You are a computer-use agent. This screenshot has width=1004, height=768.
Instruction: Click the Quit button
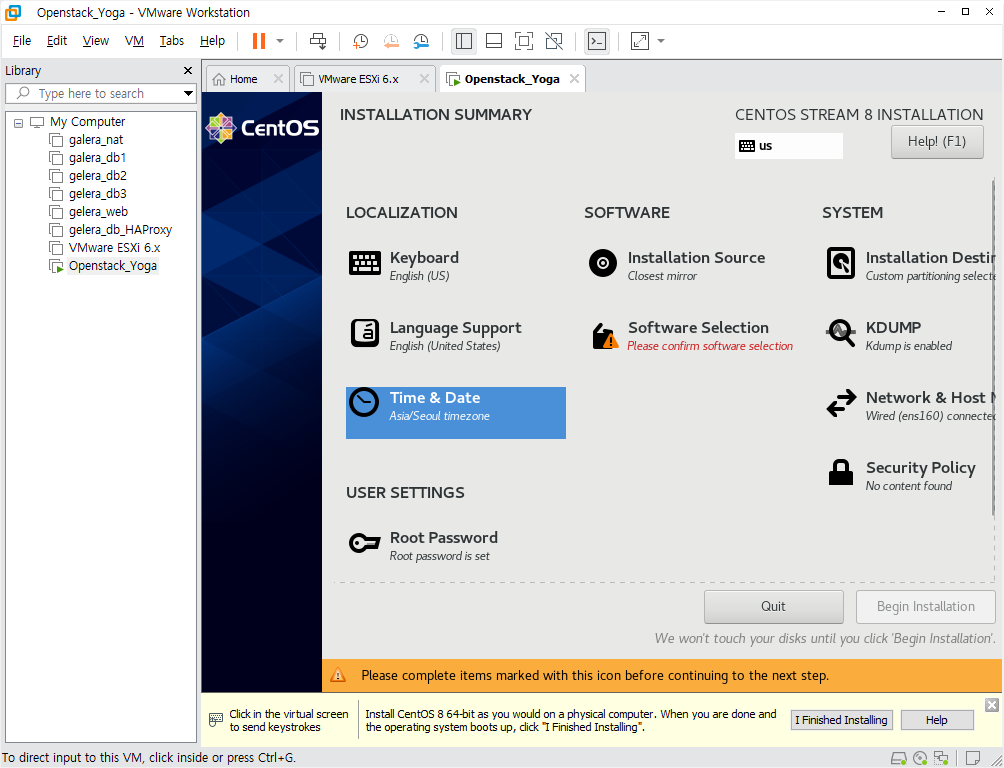coord(773,607)
